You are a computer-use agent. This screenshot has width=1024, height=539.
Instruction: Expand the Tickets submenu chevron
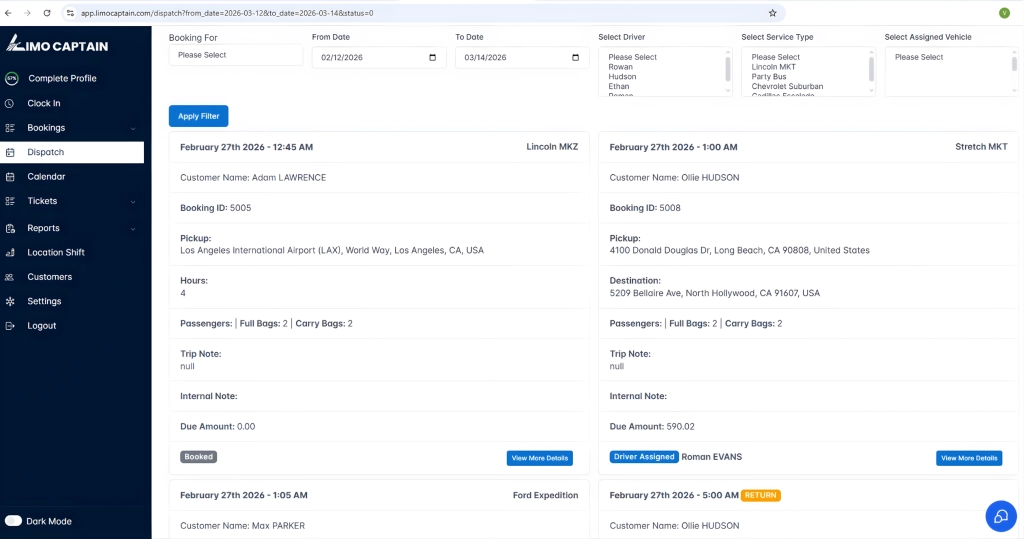[x=133, y=201]
